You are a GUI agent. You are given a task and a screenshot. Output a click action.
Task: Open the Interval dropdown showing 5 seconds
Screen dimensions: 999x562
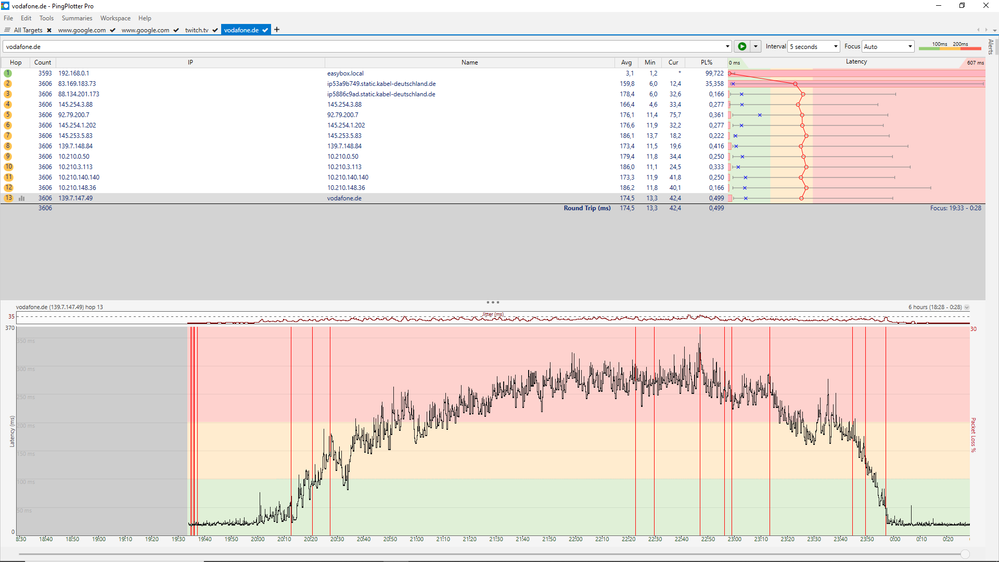pos(813,46)
